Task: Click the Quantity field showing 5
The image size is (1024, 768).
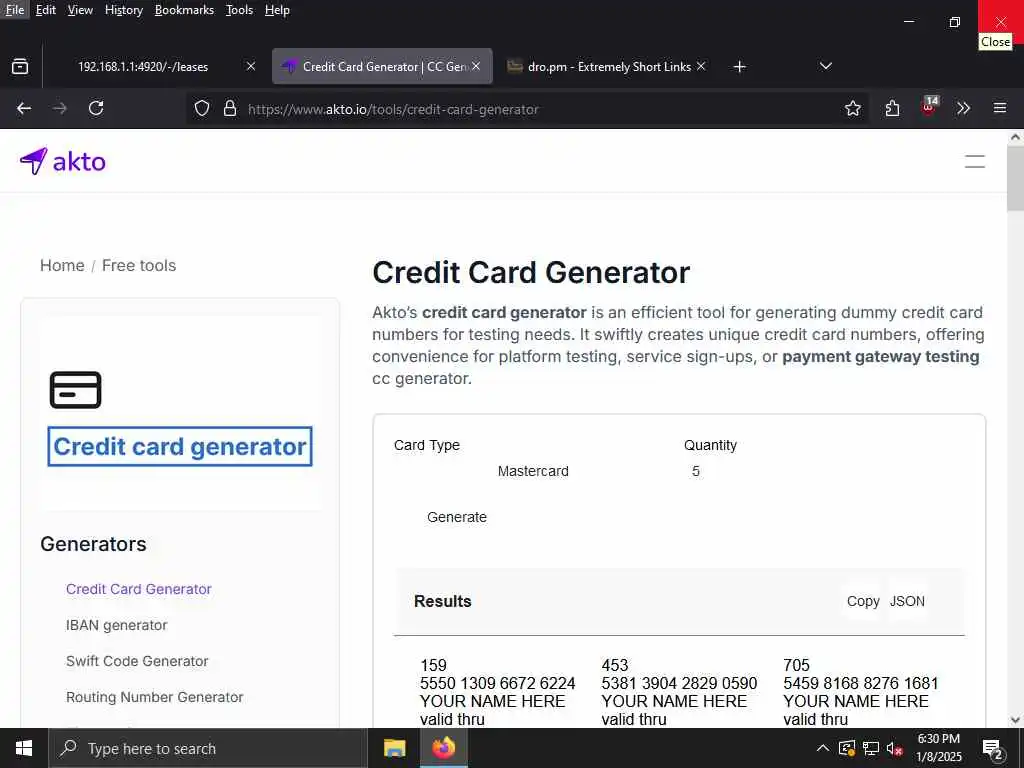Action: pyautogui.click(x=824, y=471)
